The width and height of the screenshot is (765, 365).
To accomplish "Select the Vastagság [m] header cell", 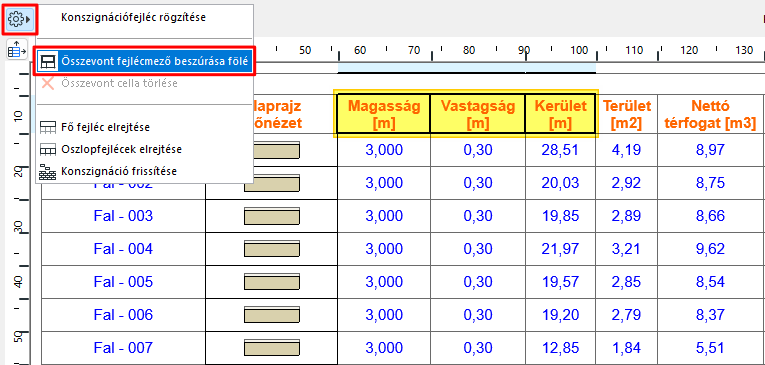I will (x=478, y=114).
